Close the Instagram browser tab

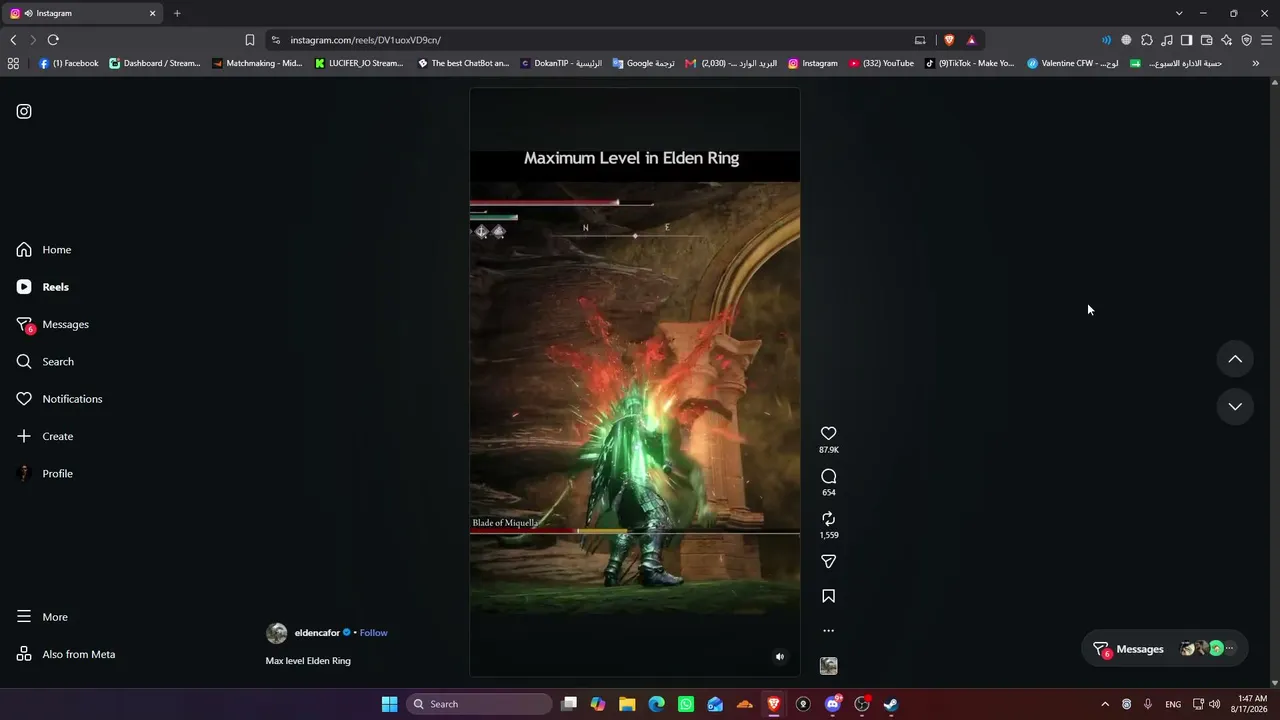[153, 13]
